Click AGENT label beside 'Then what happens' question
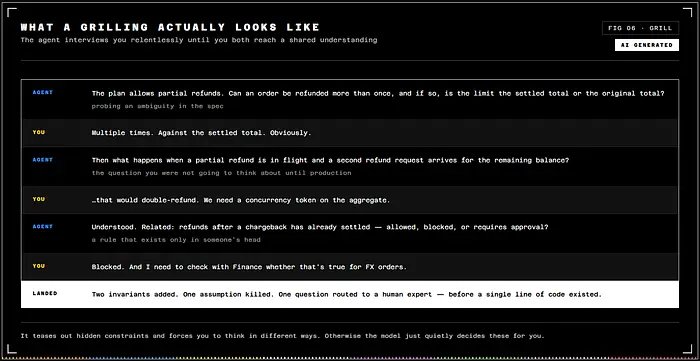Image resolution: width=700 pixels, height=361 pixels. [x=42, y=160]
